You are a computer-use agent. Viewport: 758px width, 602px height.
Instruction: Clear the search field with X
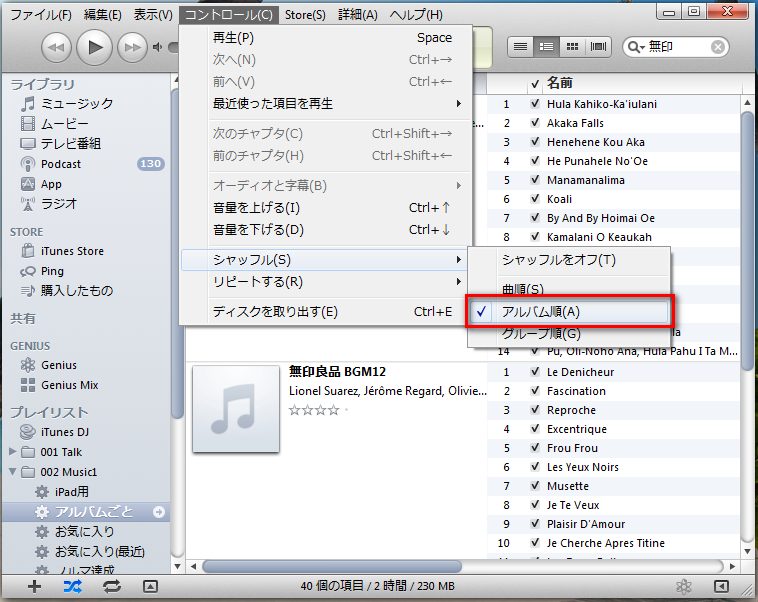click(x=718, y=47)
